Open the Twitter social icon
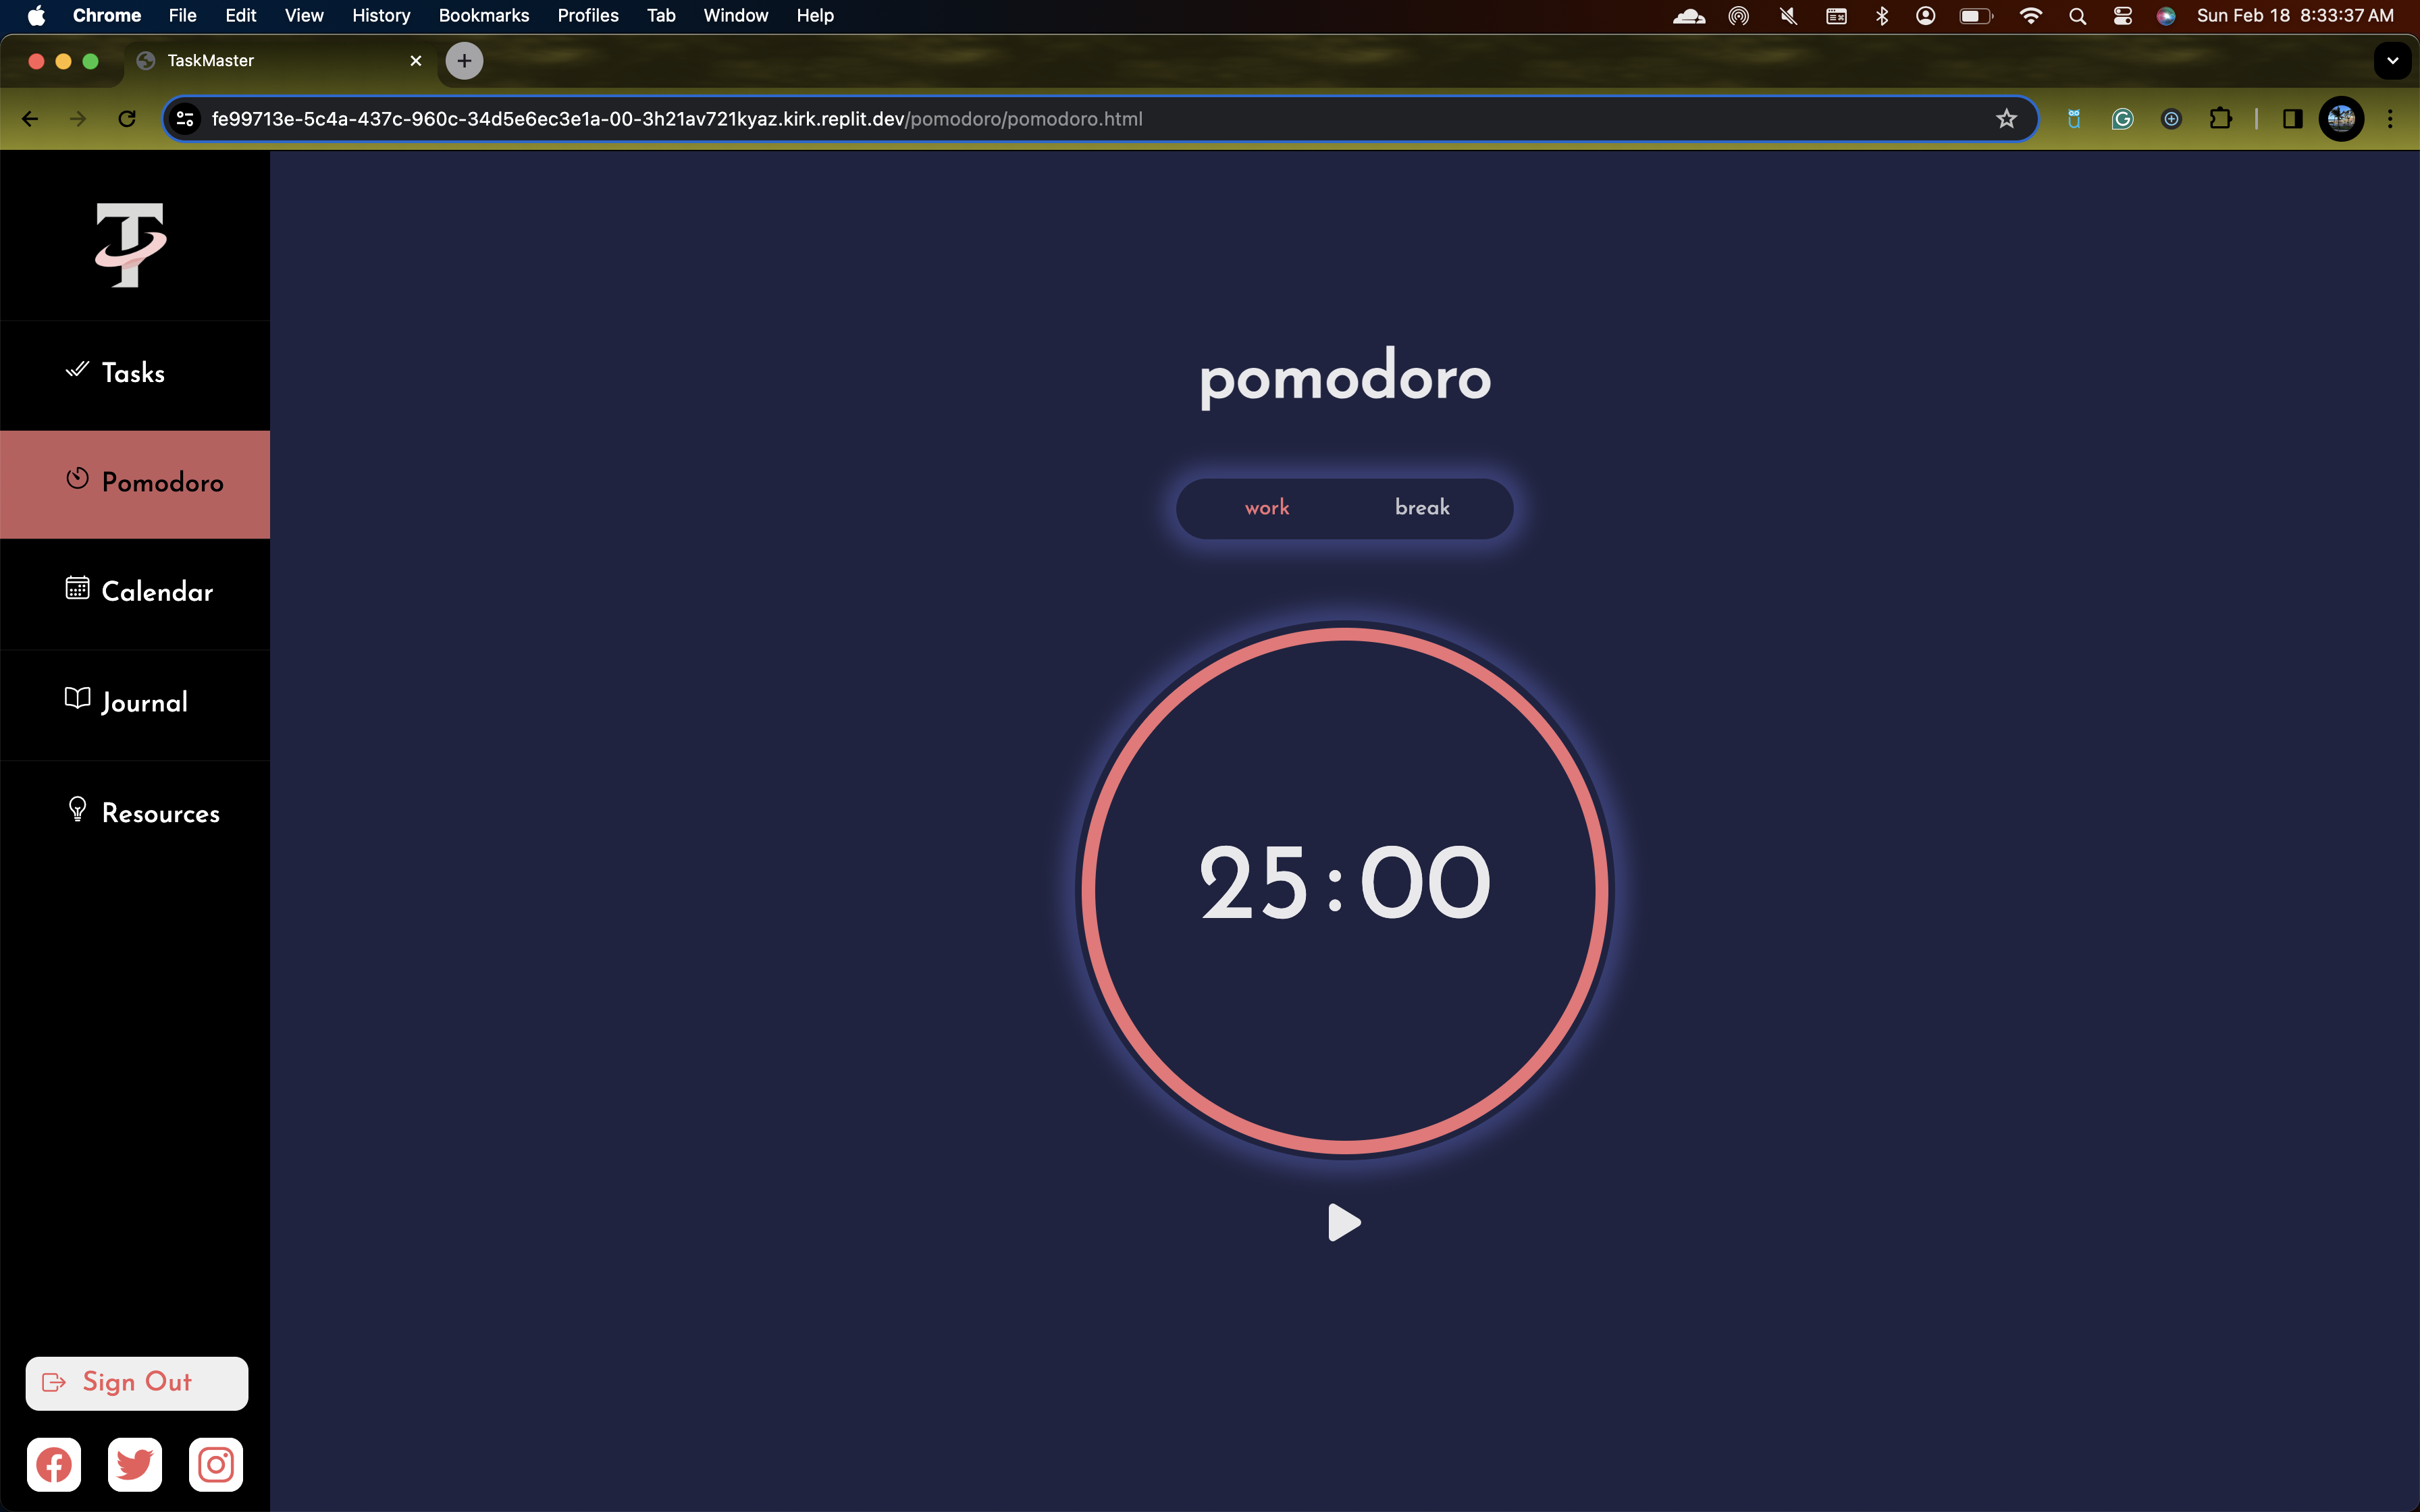 [x=135, y=1465]
